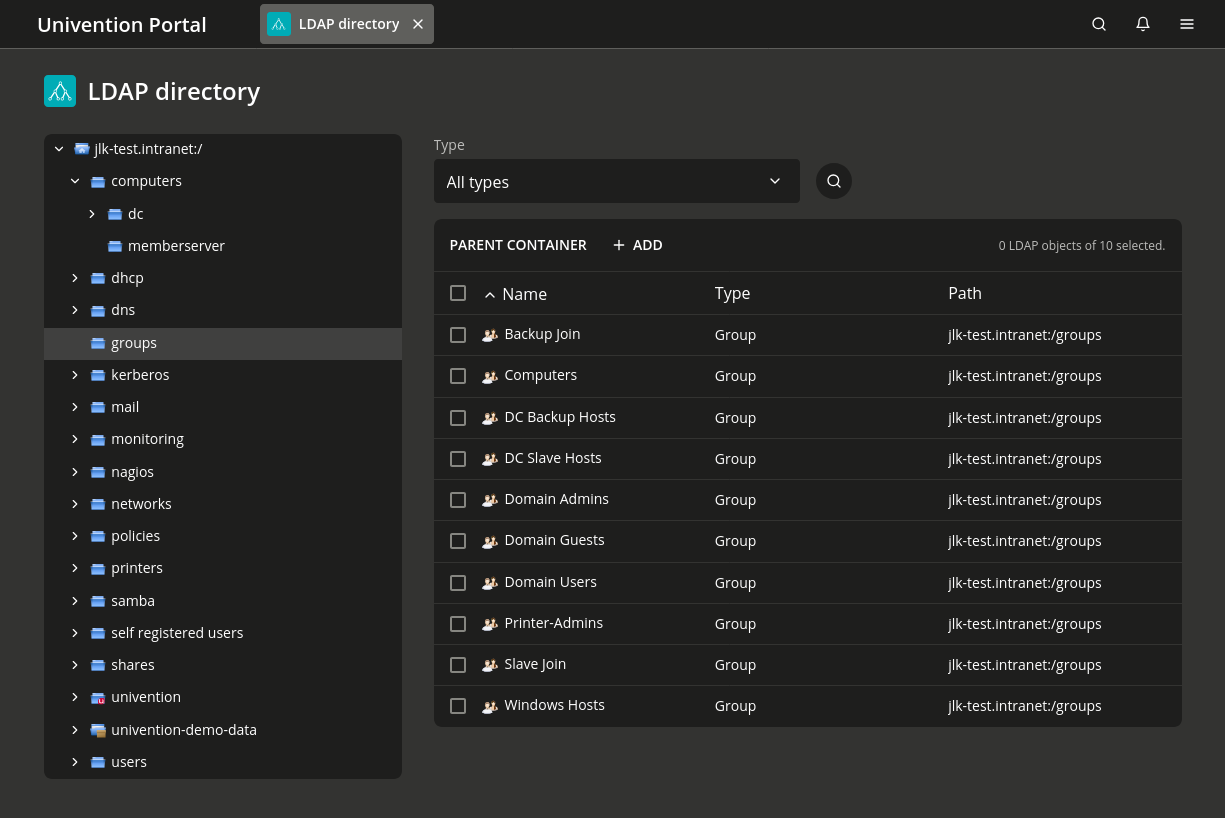Tick the checkbox for Domain Users
Viewport: 1225px width, 818px height.
coord(458,583)
